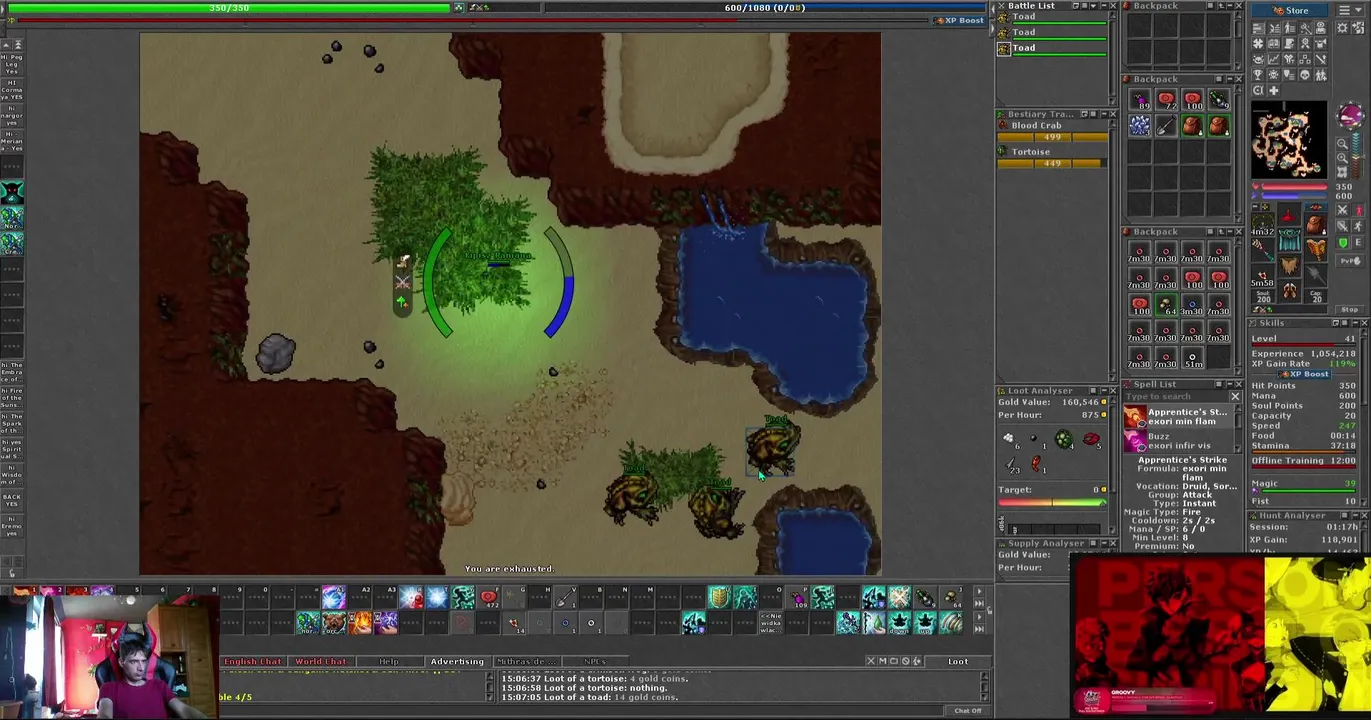Open the analytics graph icon

[1273, 58]
